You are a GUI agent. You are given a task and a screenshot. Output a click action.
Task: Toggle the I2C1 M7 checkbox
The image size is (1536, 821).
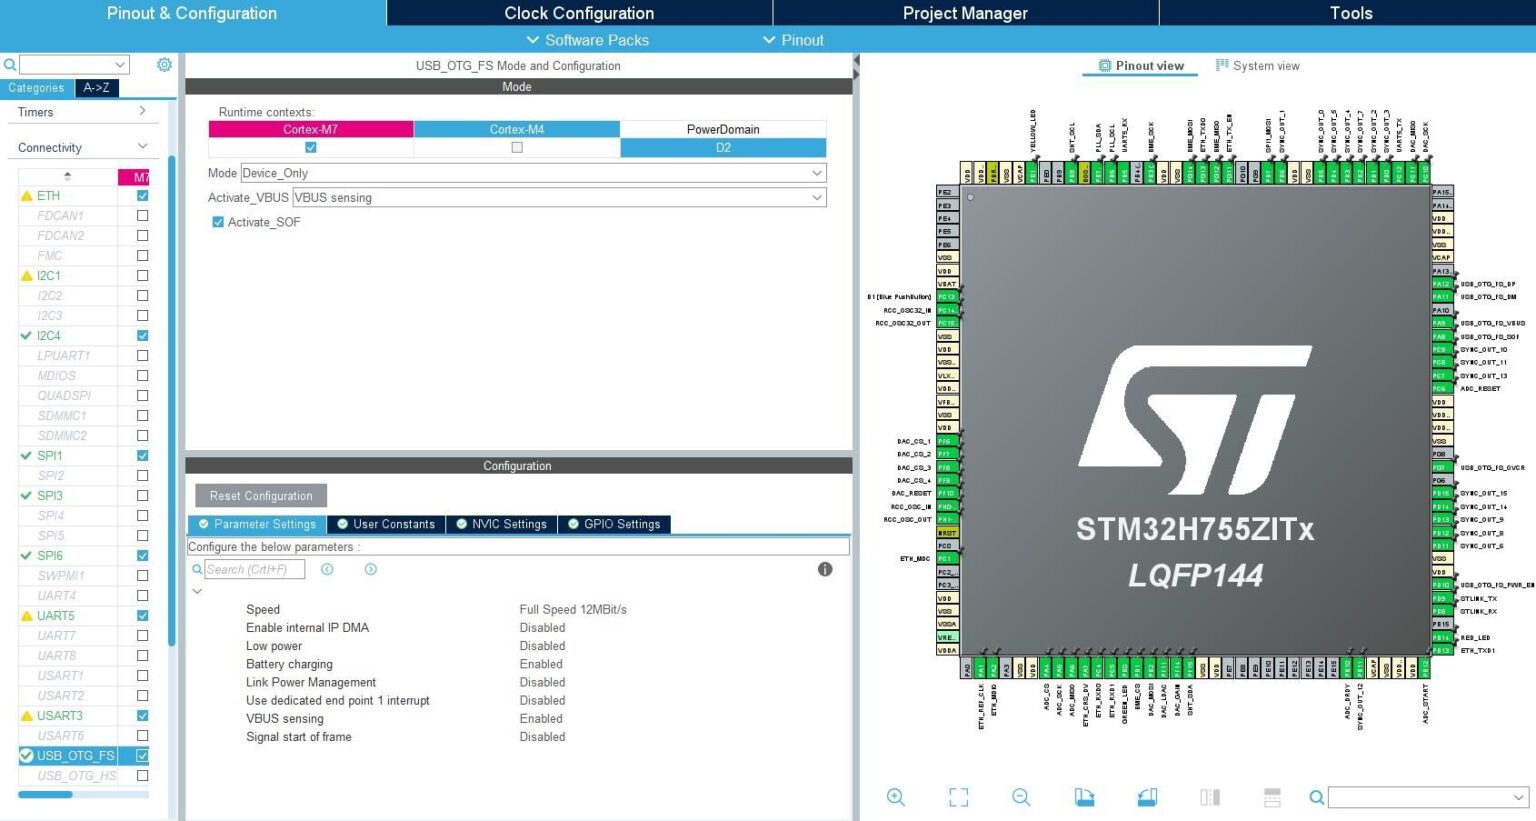pyautogui.click(x=142, y=276)
